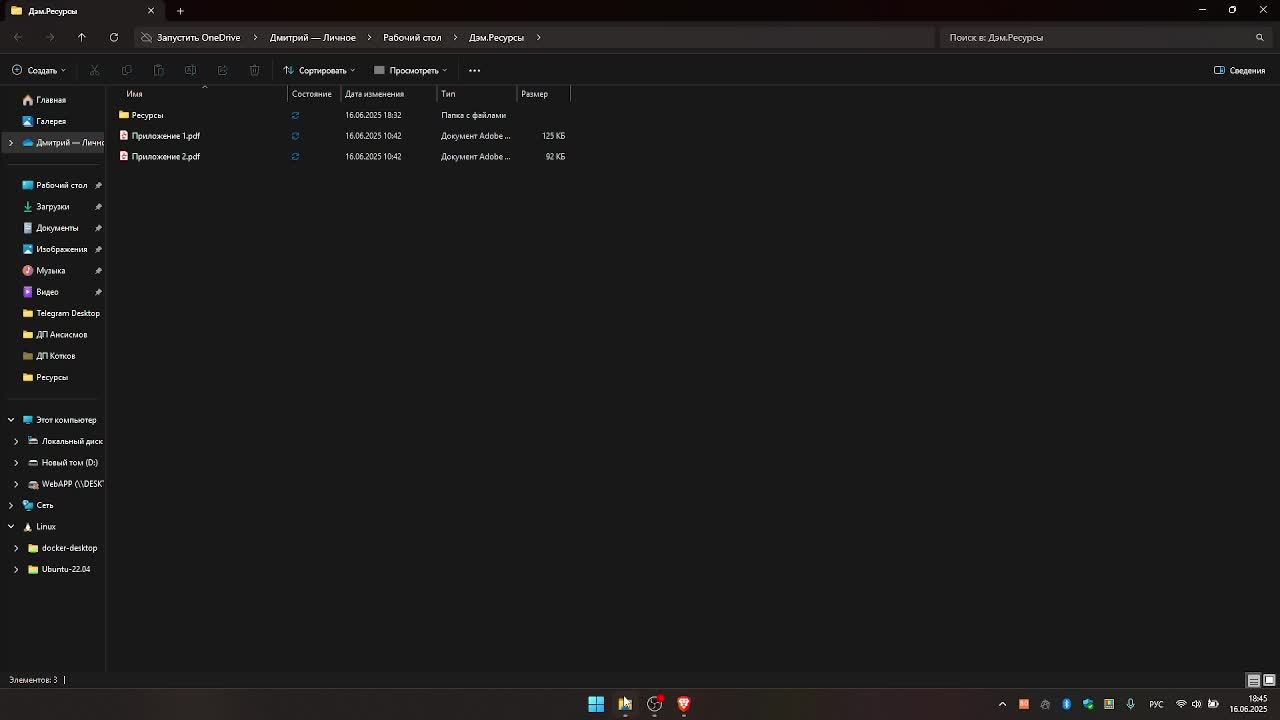Expand Дмитрий — Личное in sidebar tree

pos(11,143)
